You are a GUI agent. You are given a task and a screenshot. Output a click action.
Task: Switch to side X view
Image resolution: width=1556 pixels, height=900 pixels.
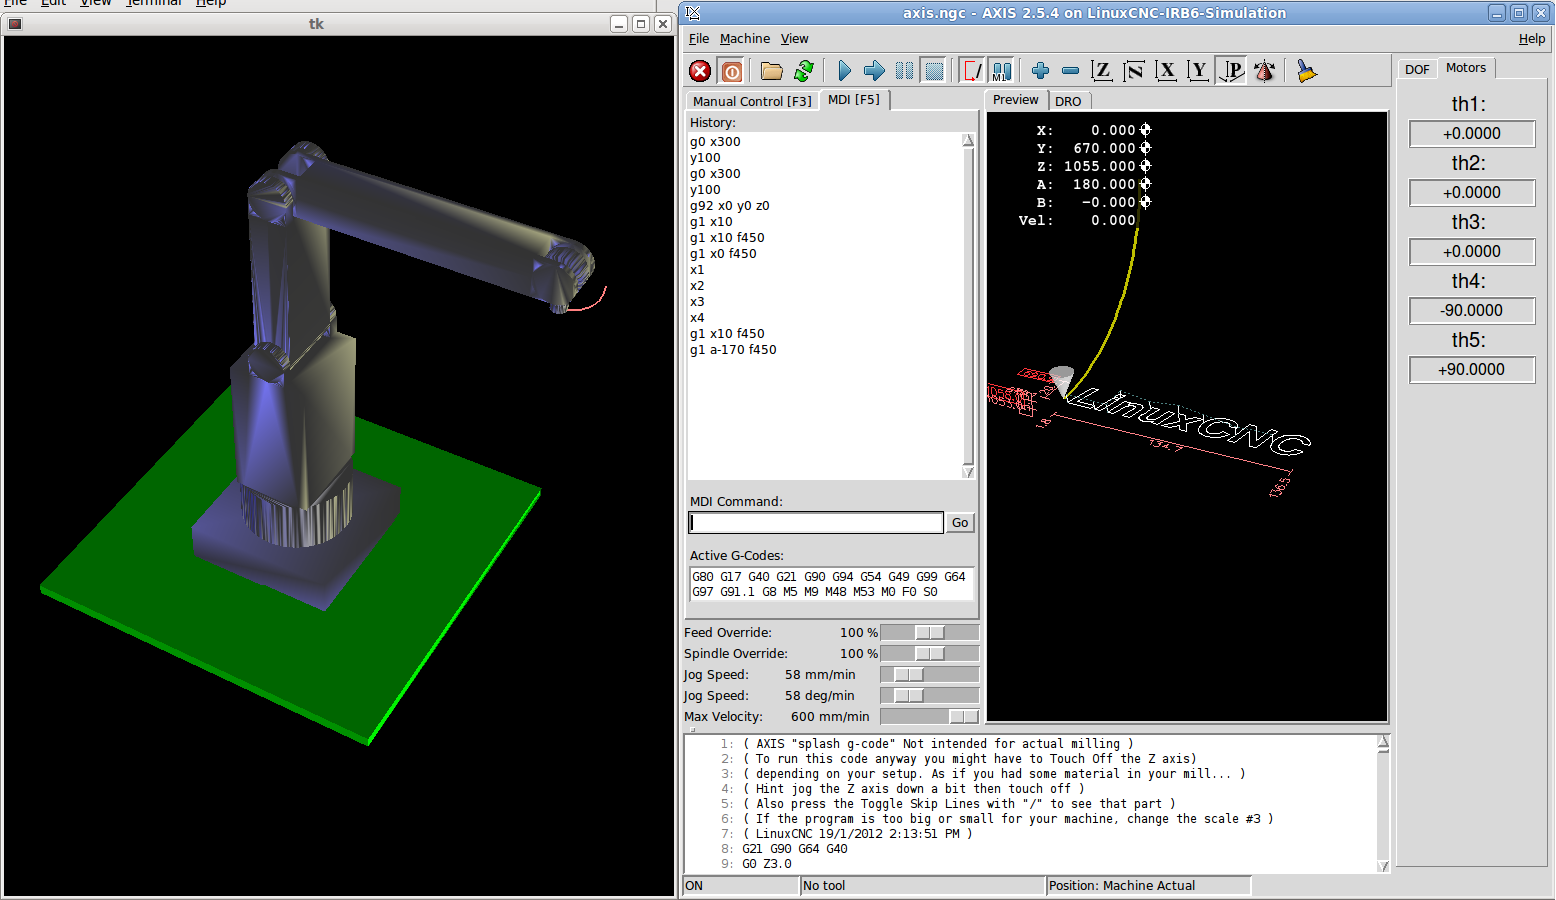1166,71
